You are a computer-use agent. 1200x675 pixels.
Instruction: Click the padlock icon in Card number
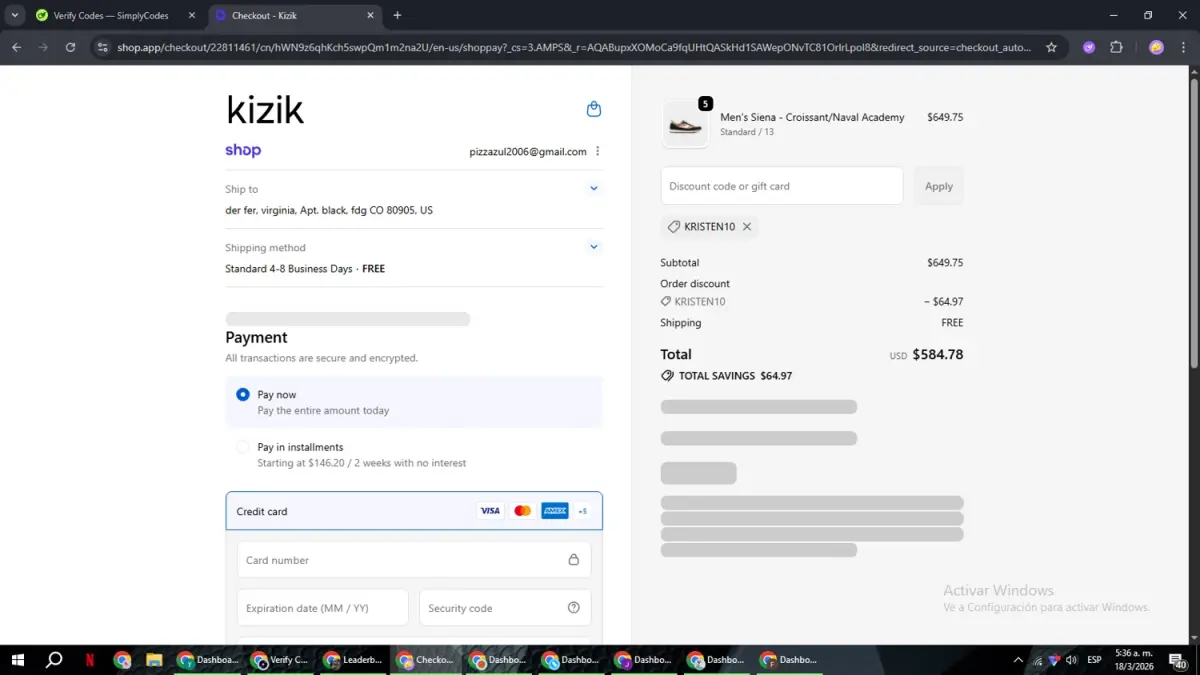coord(574,560)
